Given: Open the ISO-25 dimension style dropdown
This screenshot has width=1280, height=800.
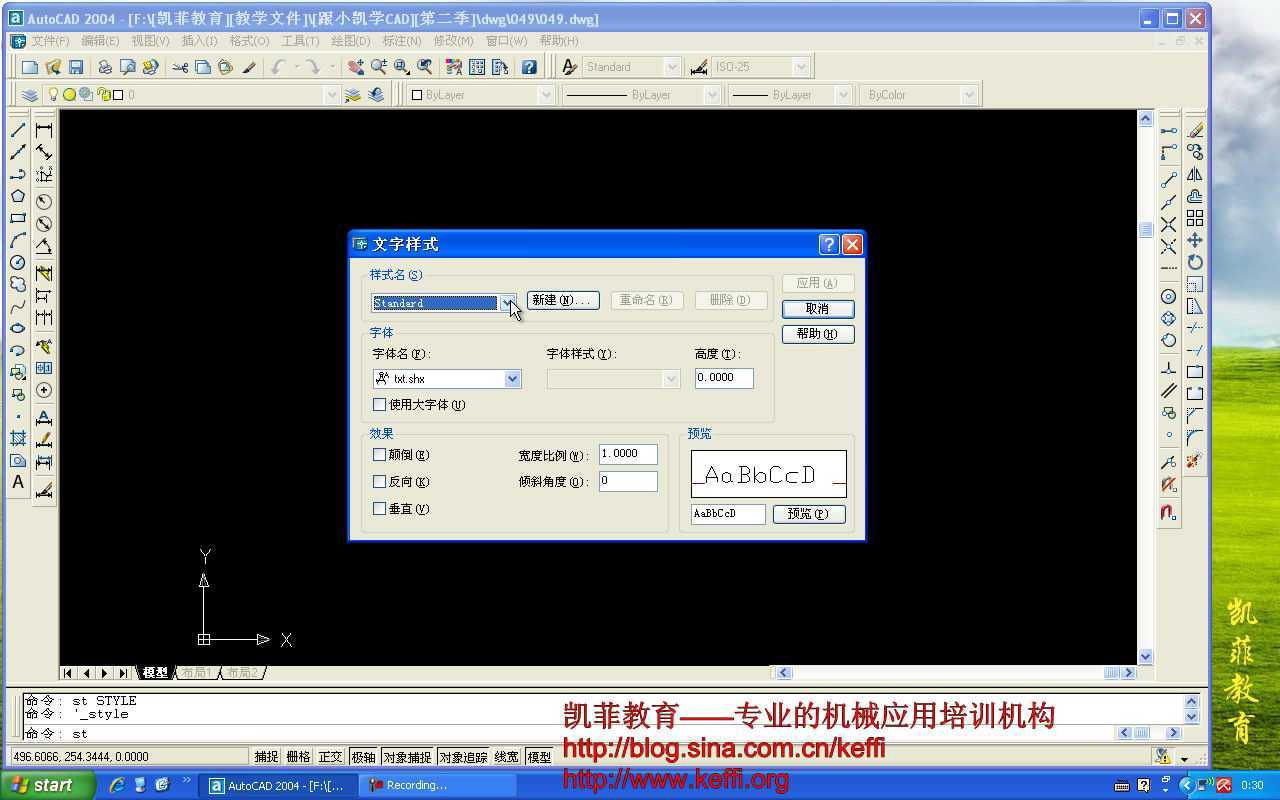Looking at the screenshot, I should 801,67.
